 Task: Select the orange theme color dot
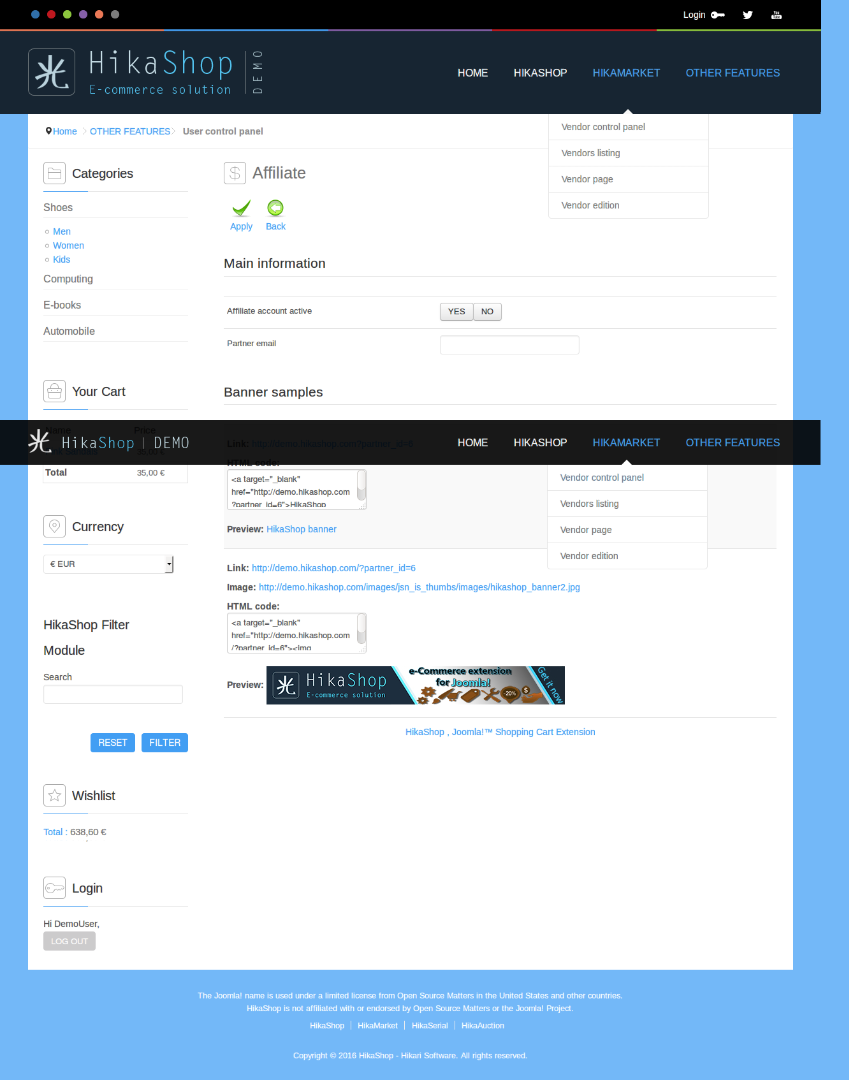point(99,14)
